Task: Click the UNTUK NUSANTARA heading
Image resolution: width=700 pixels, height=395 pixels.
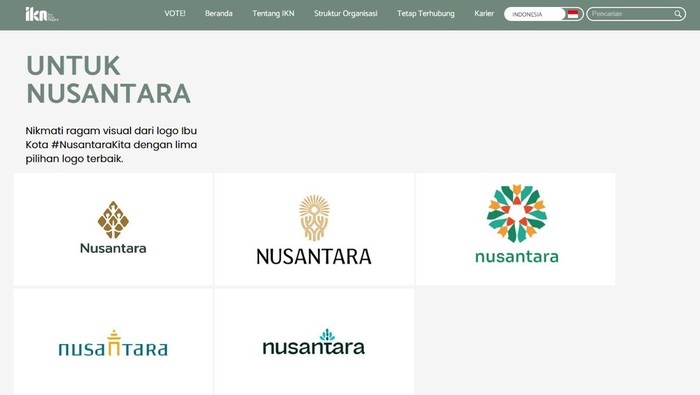Action: pyautogui.click(x=108, y=79)
